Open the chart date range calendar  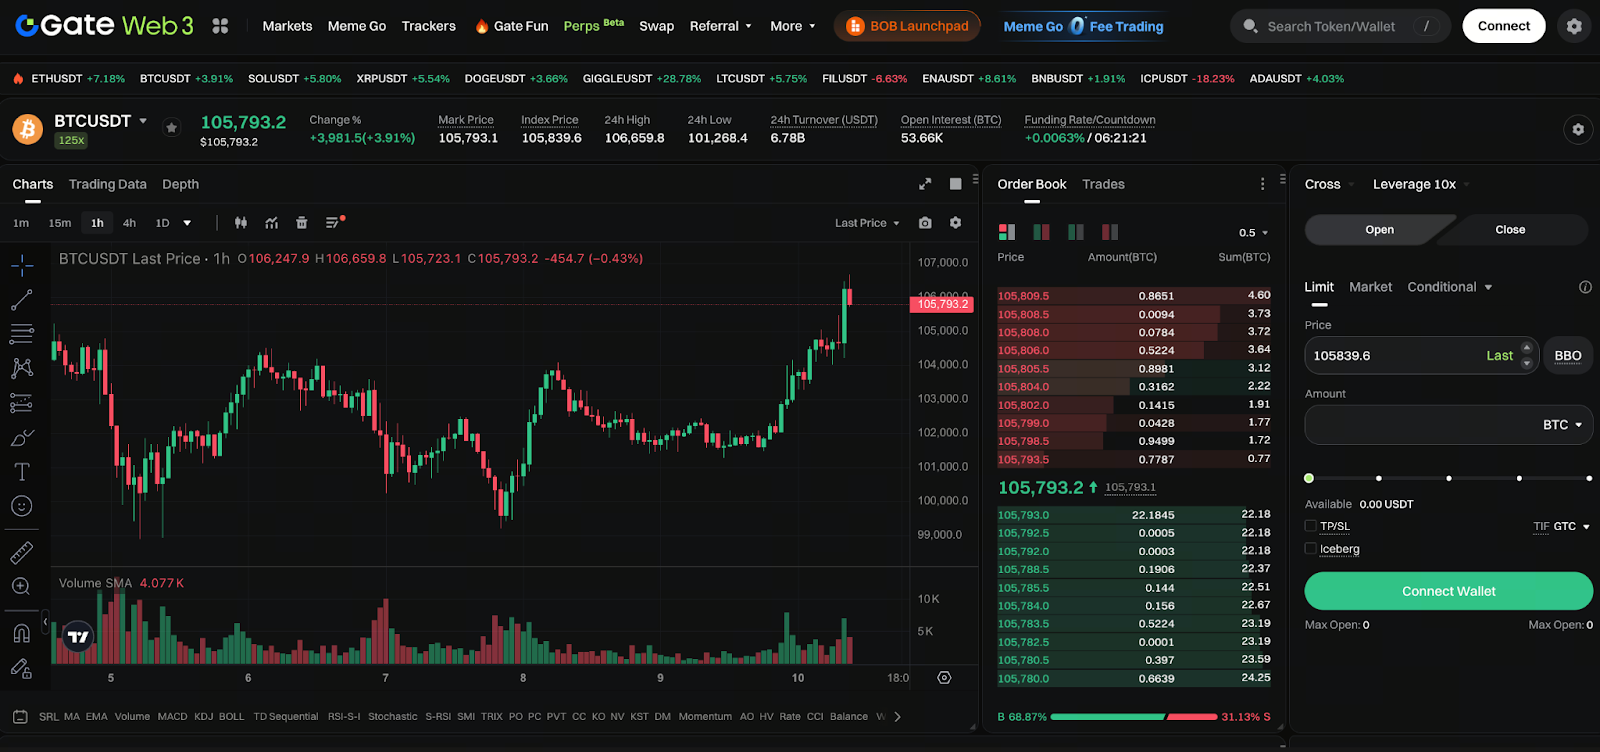(20, 717)
